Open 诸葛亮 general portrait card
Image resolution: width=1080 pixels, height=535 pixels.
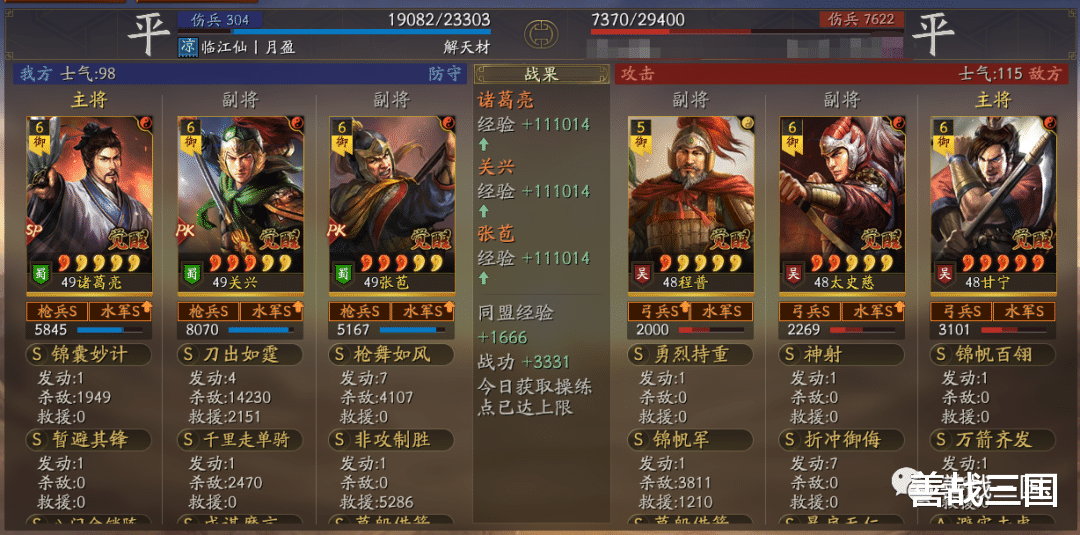point(90,204)
